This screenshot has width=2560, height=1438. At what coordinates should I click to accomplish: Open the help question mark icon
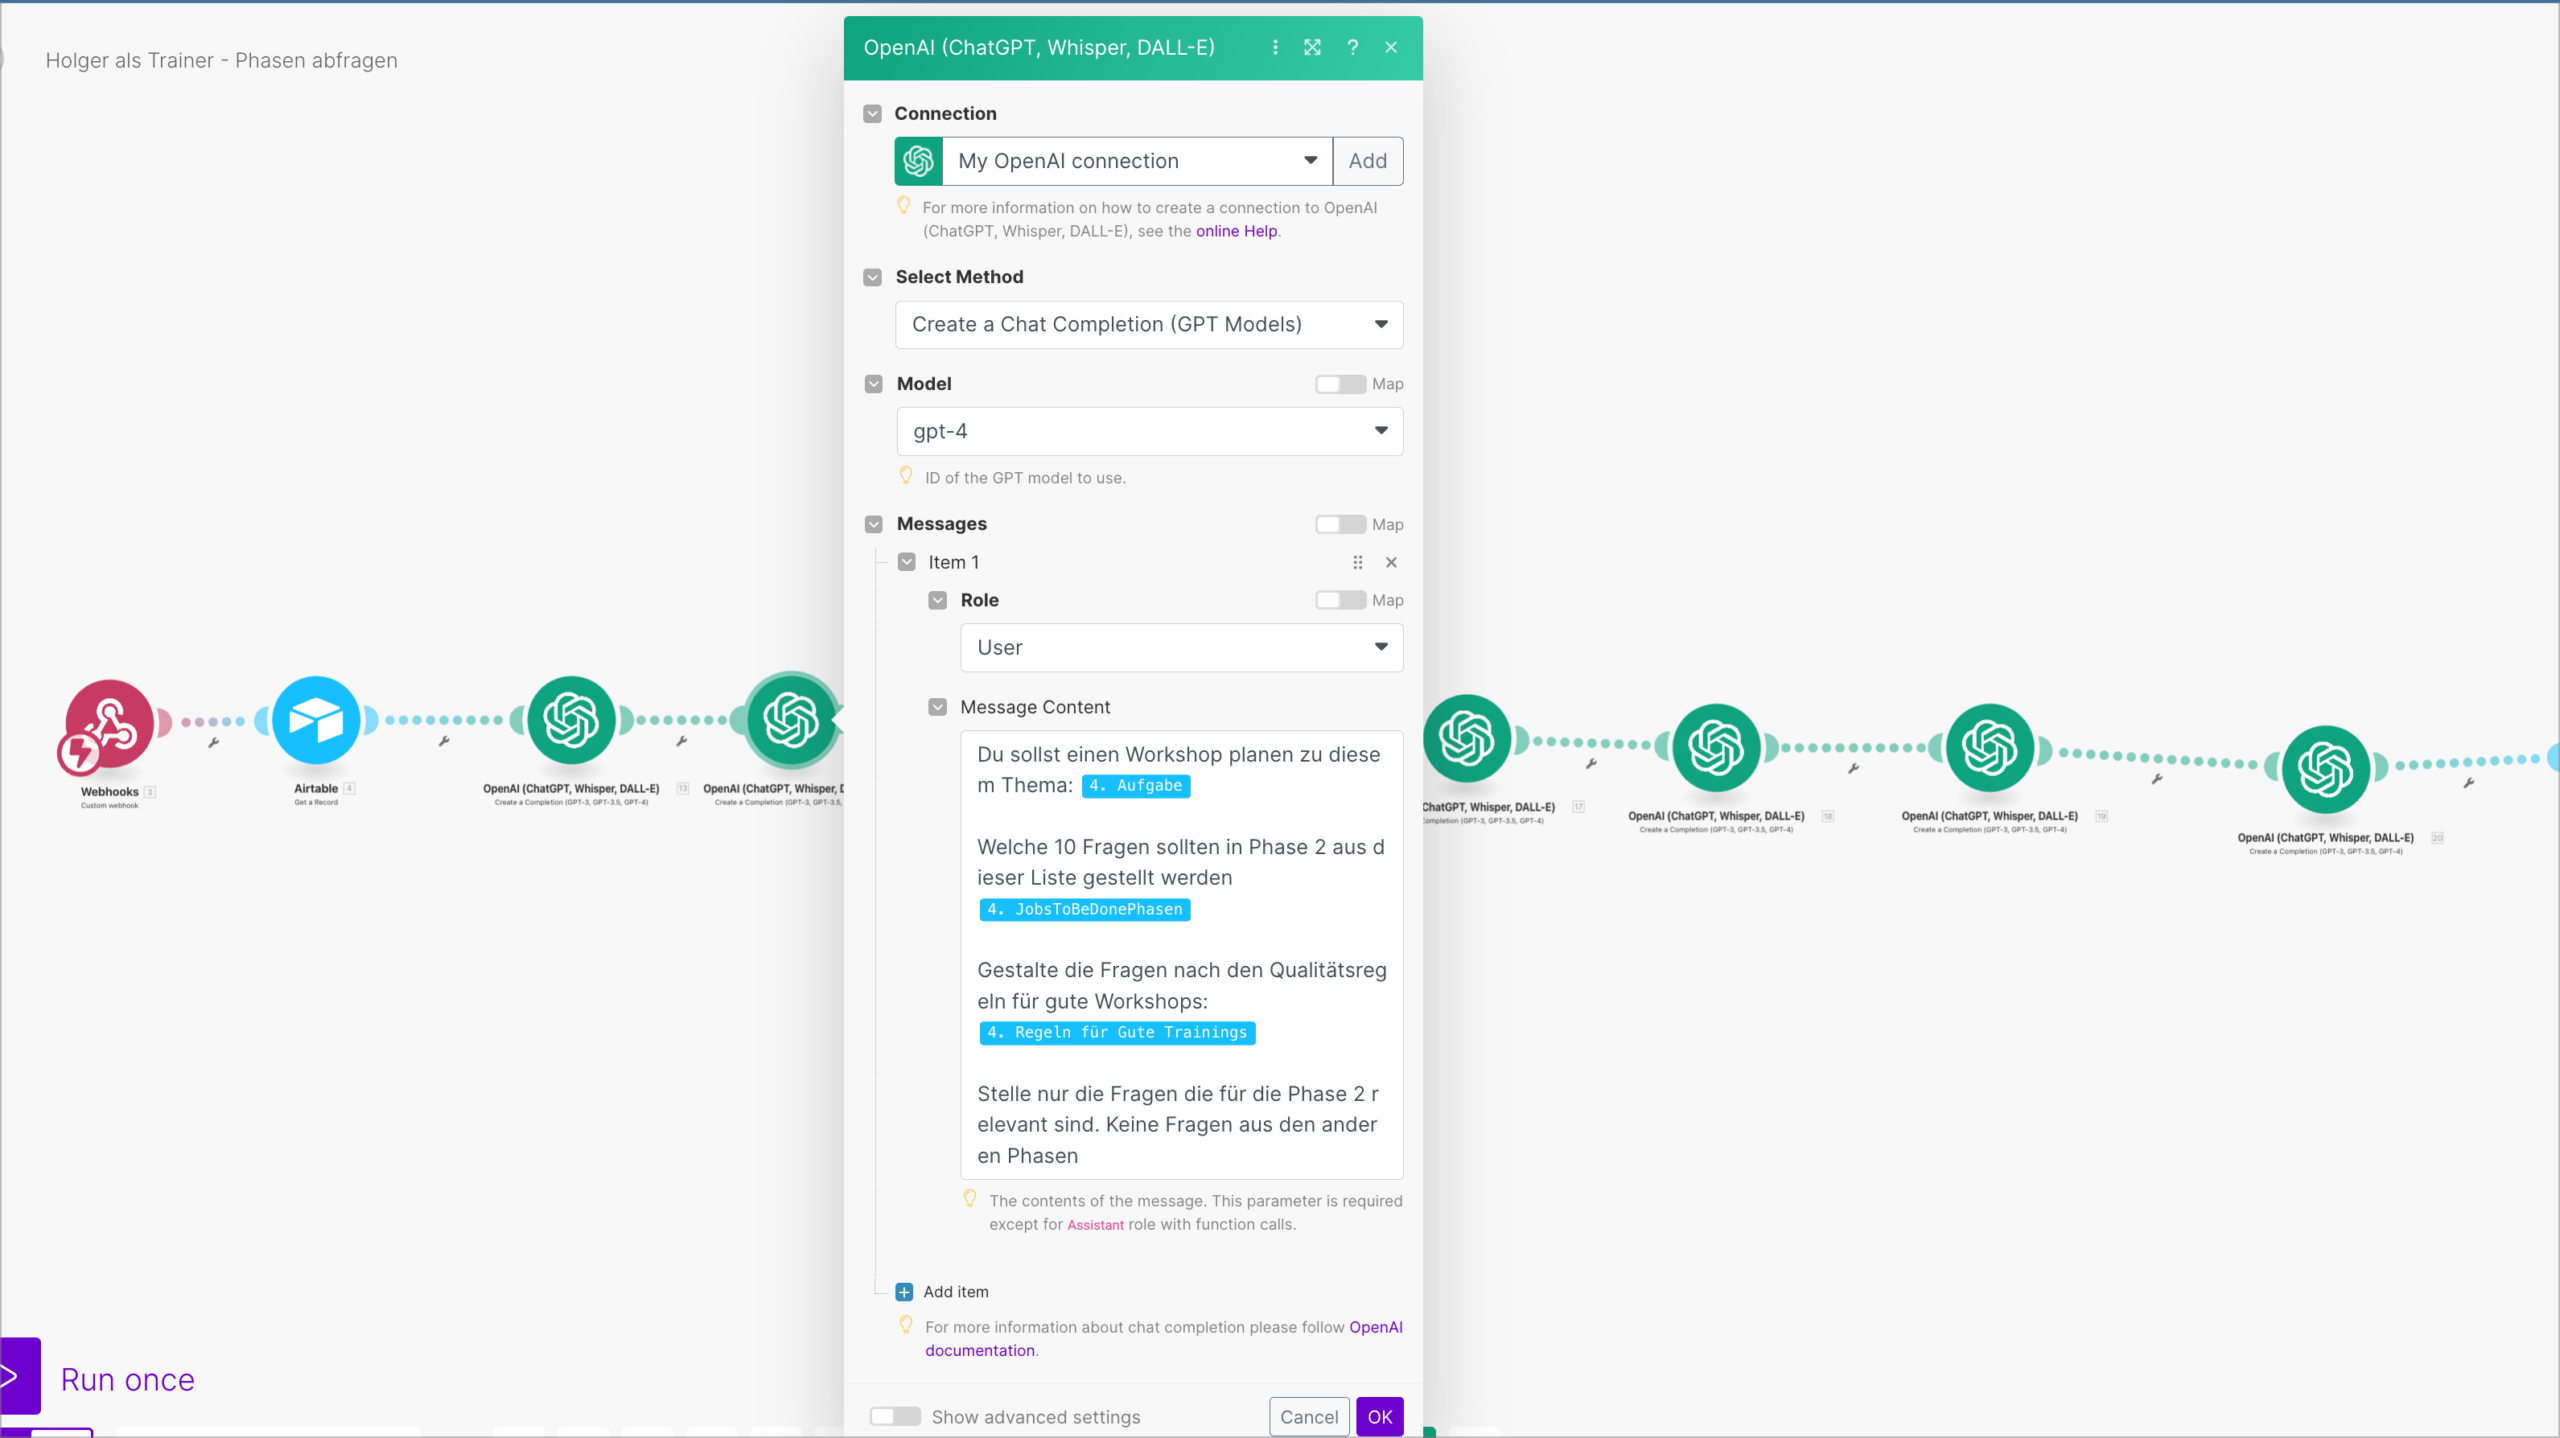[1353, 47]
